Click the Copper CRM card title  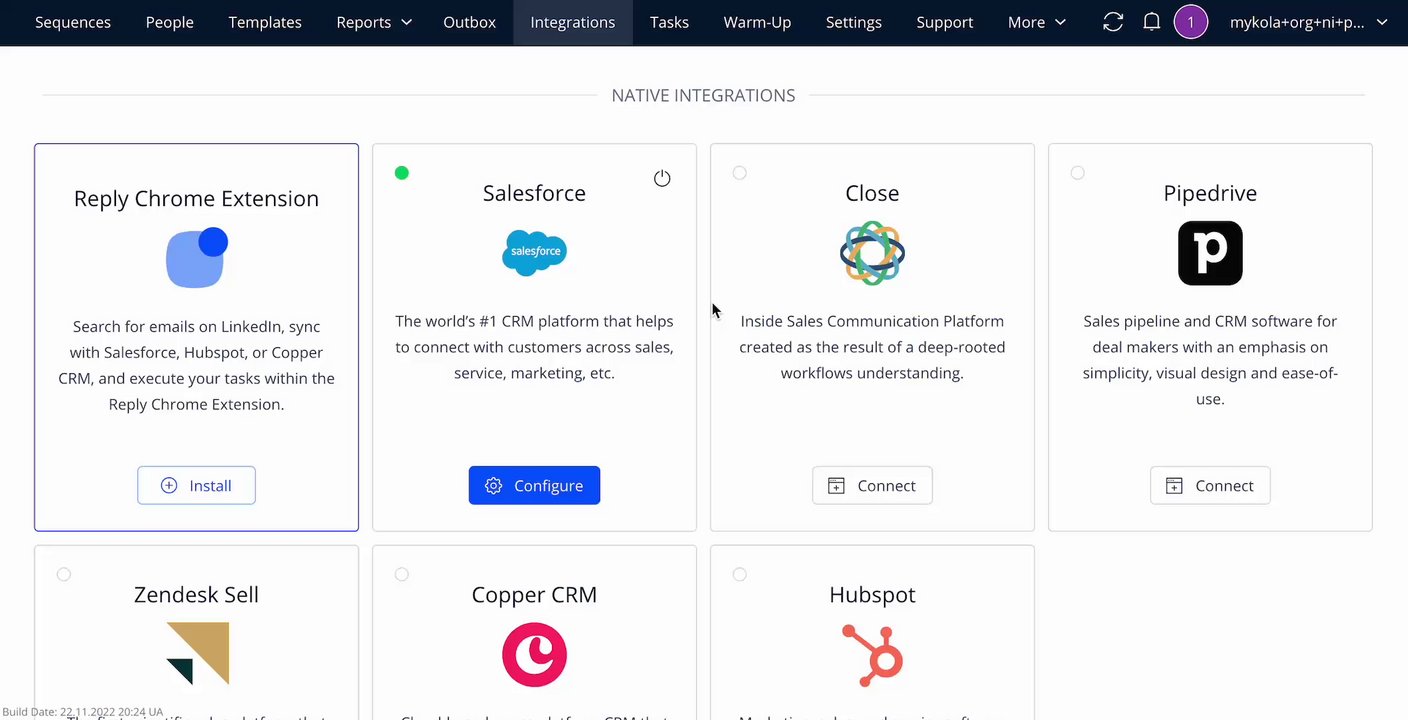point(534,594)
